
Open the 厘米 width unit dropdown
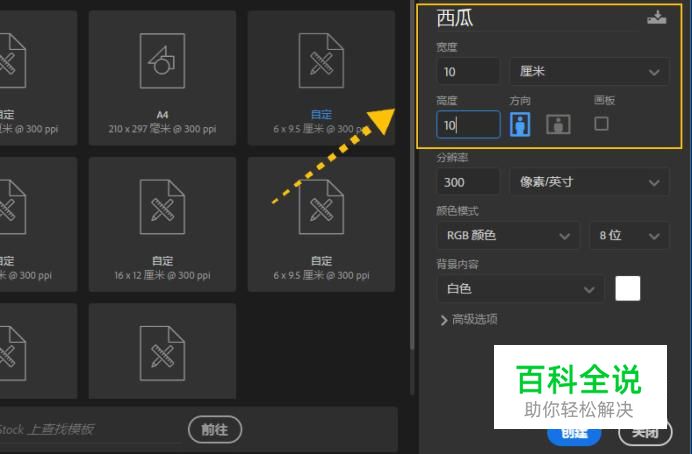coord(589,71)
